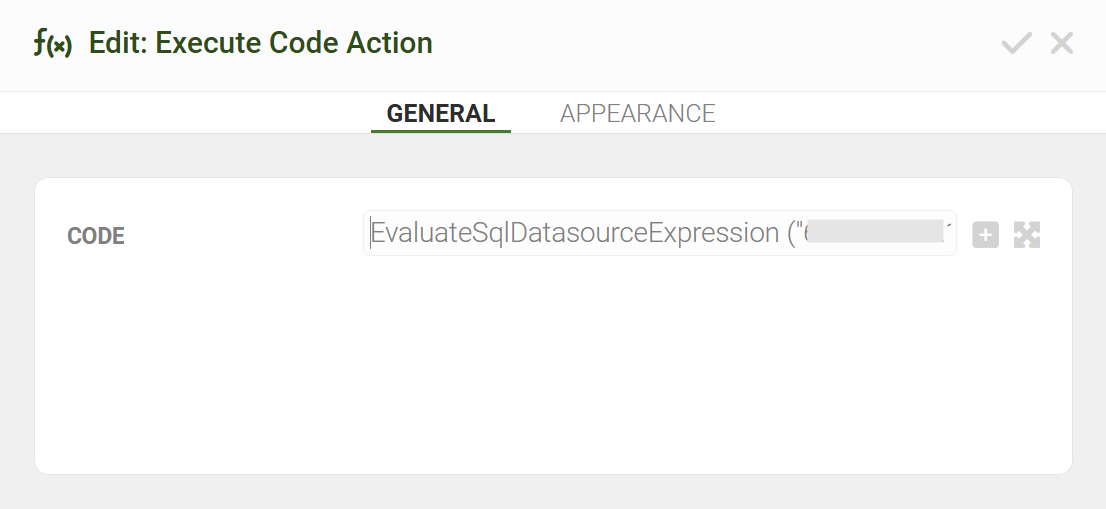Click the CODE field label
The height and width of the screenshot is (509, 1106).
[x=96, y=236]
